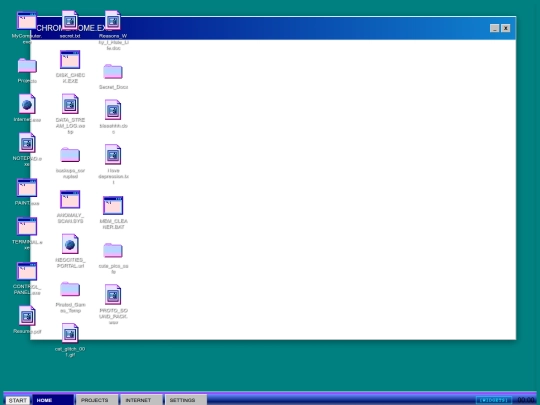Launch the TERMINAL.exe icon

(27, 227)
